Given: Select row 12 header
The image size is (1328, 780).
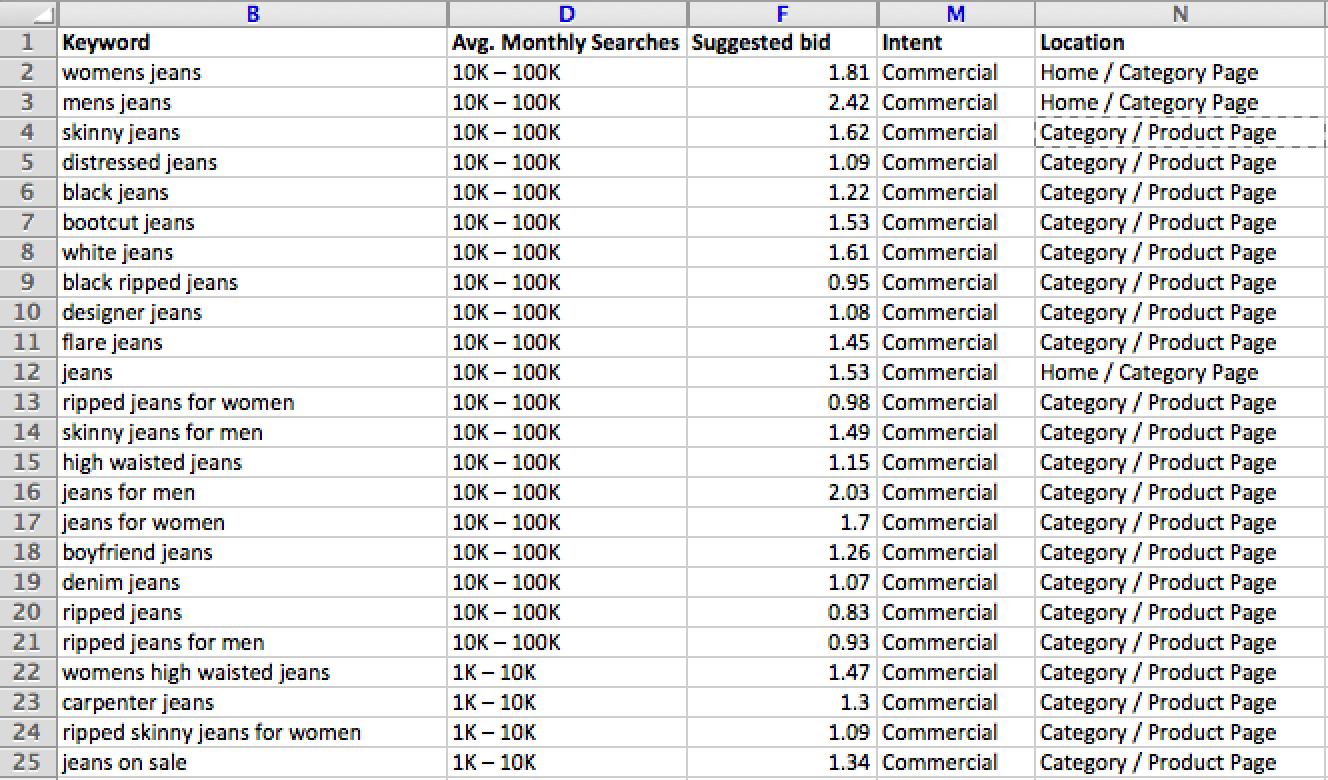Looking at the screenshot, I should [28, 372].
